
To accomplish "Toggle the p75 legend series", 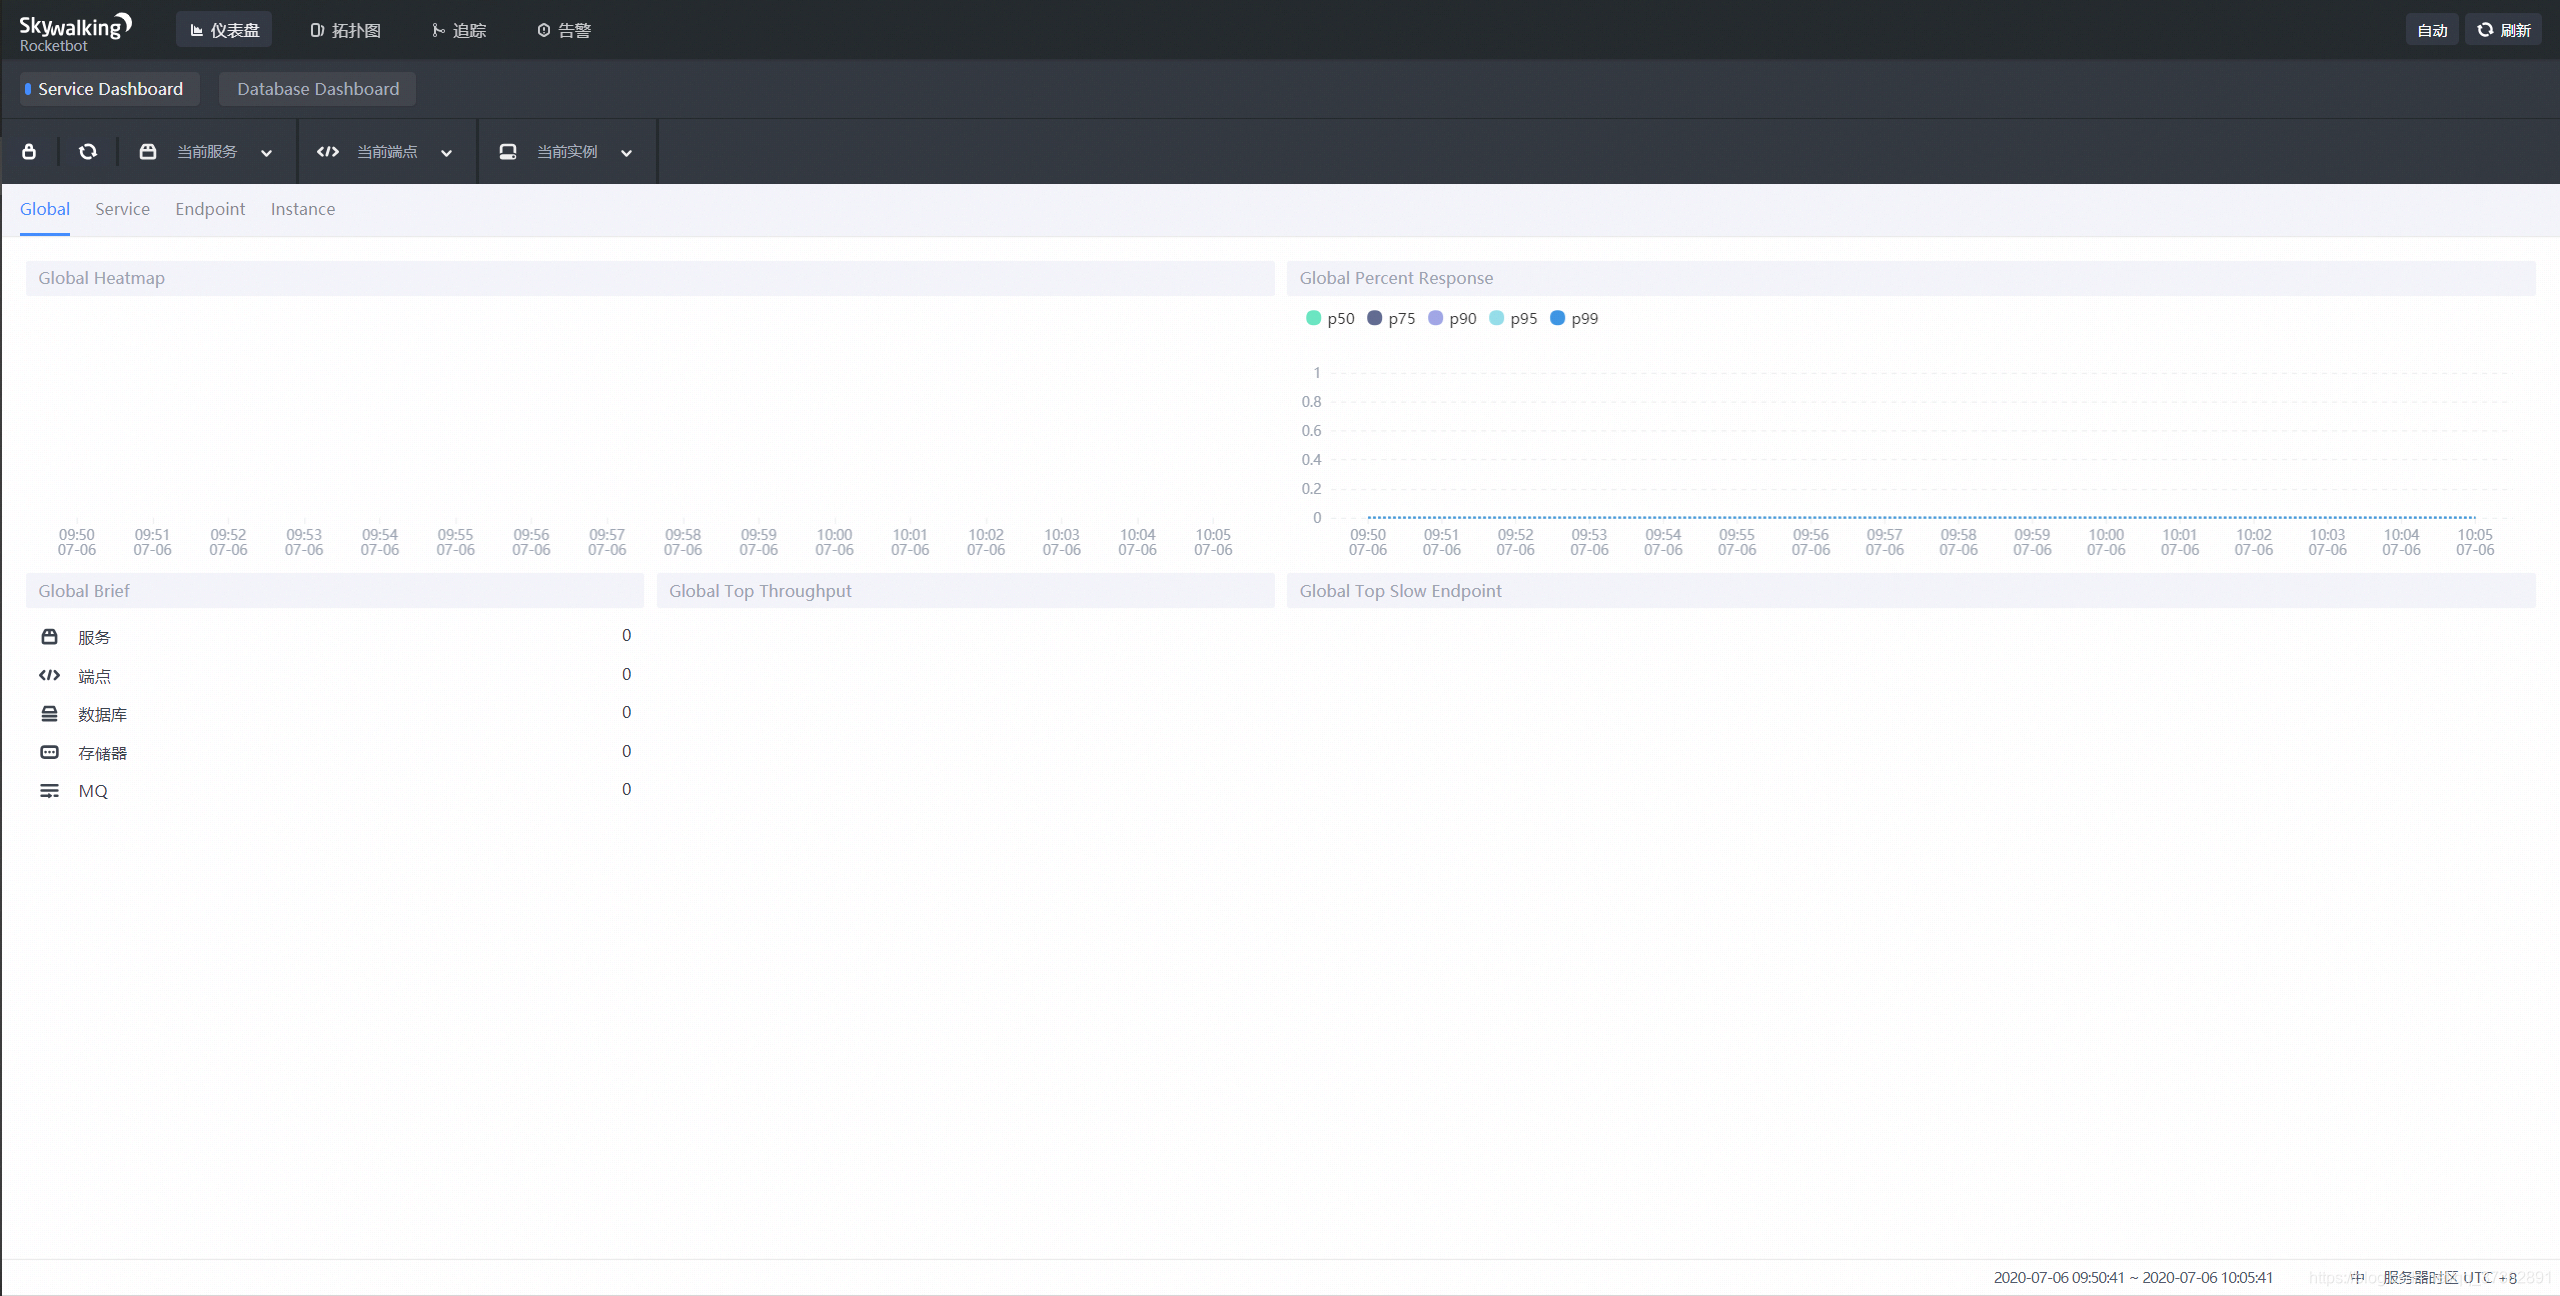I will click(1391, 318).
